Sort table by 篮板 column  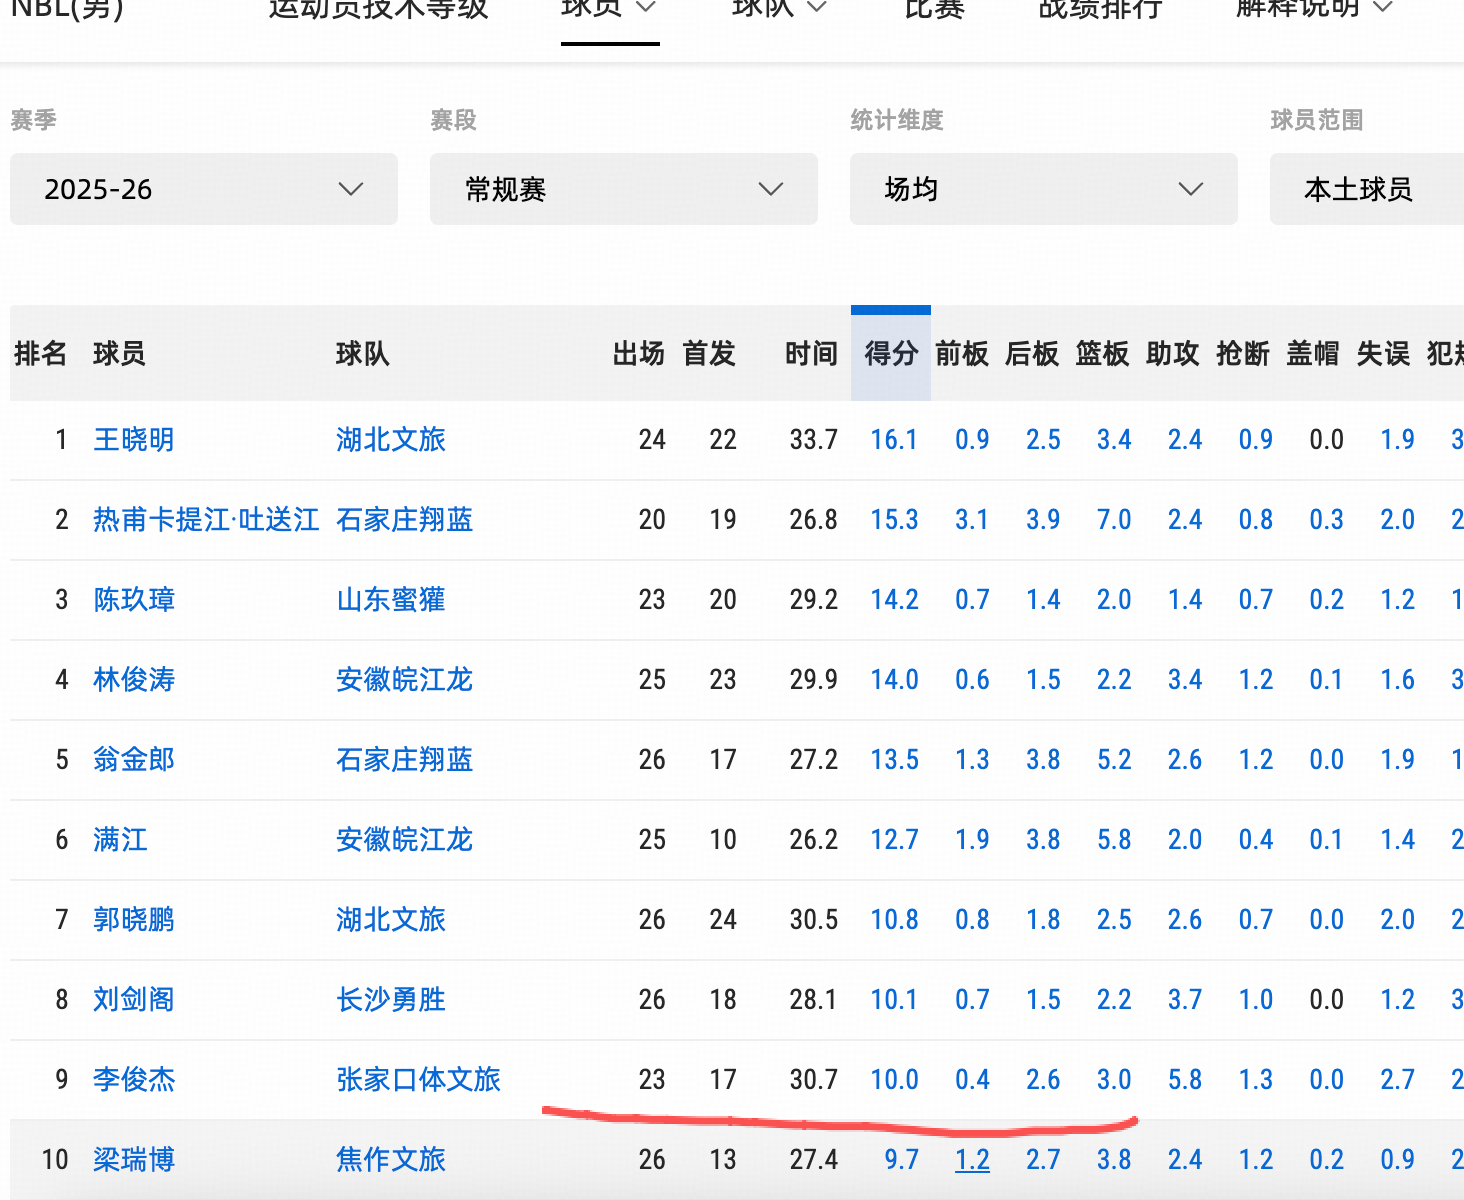pos(1102,354)
